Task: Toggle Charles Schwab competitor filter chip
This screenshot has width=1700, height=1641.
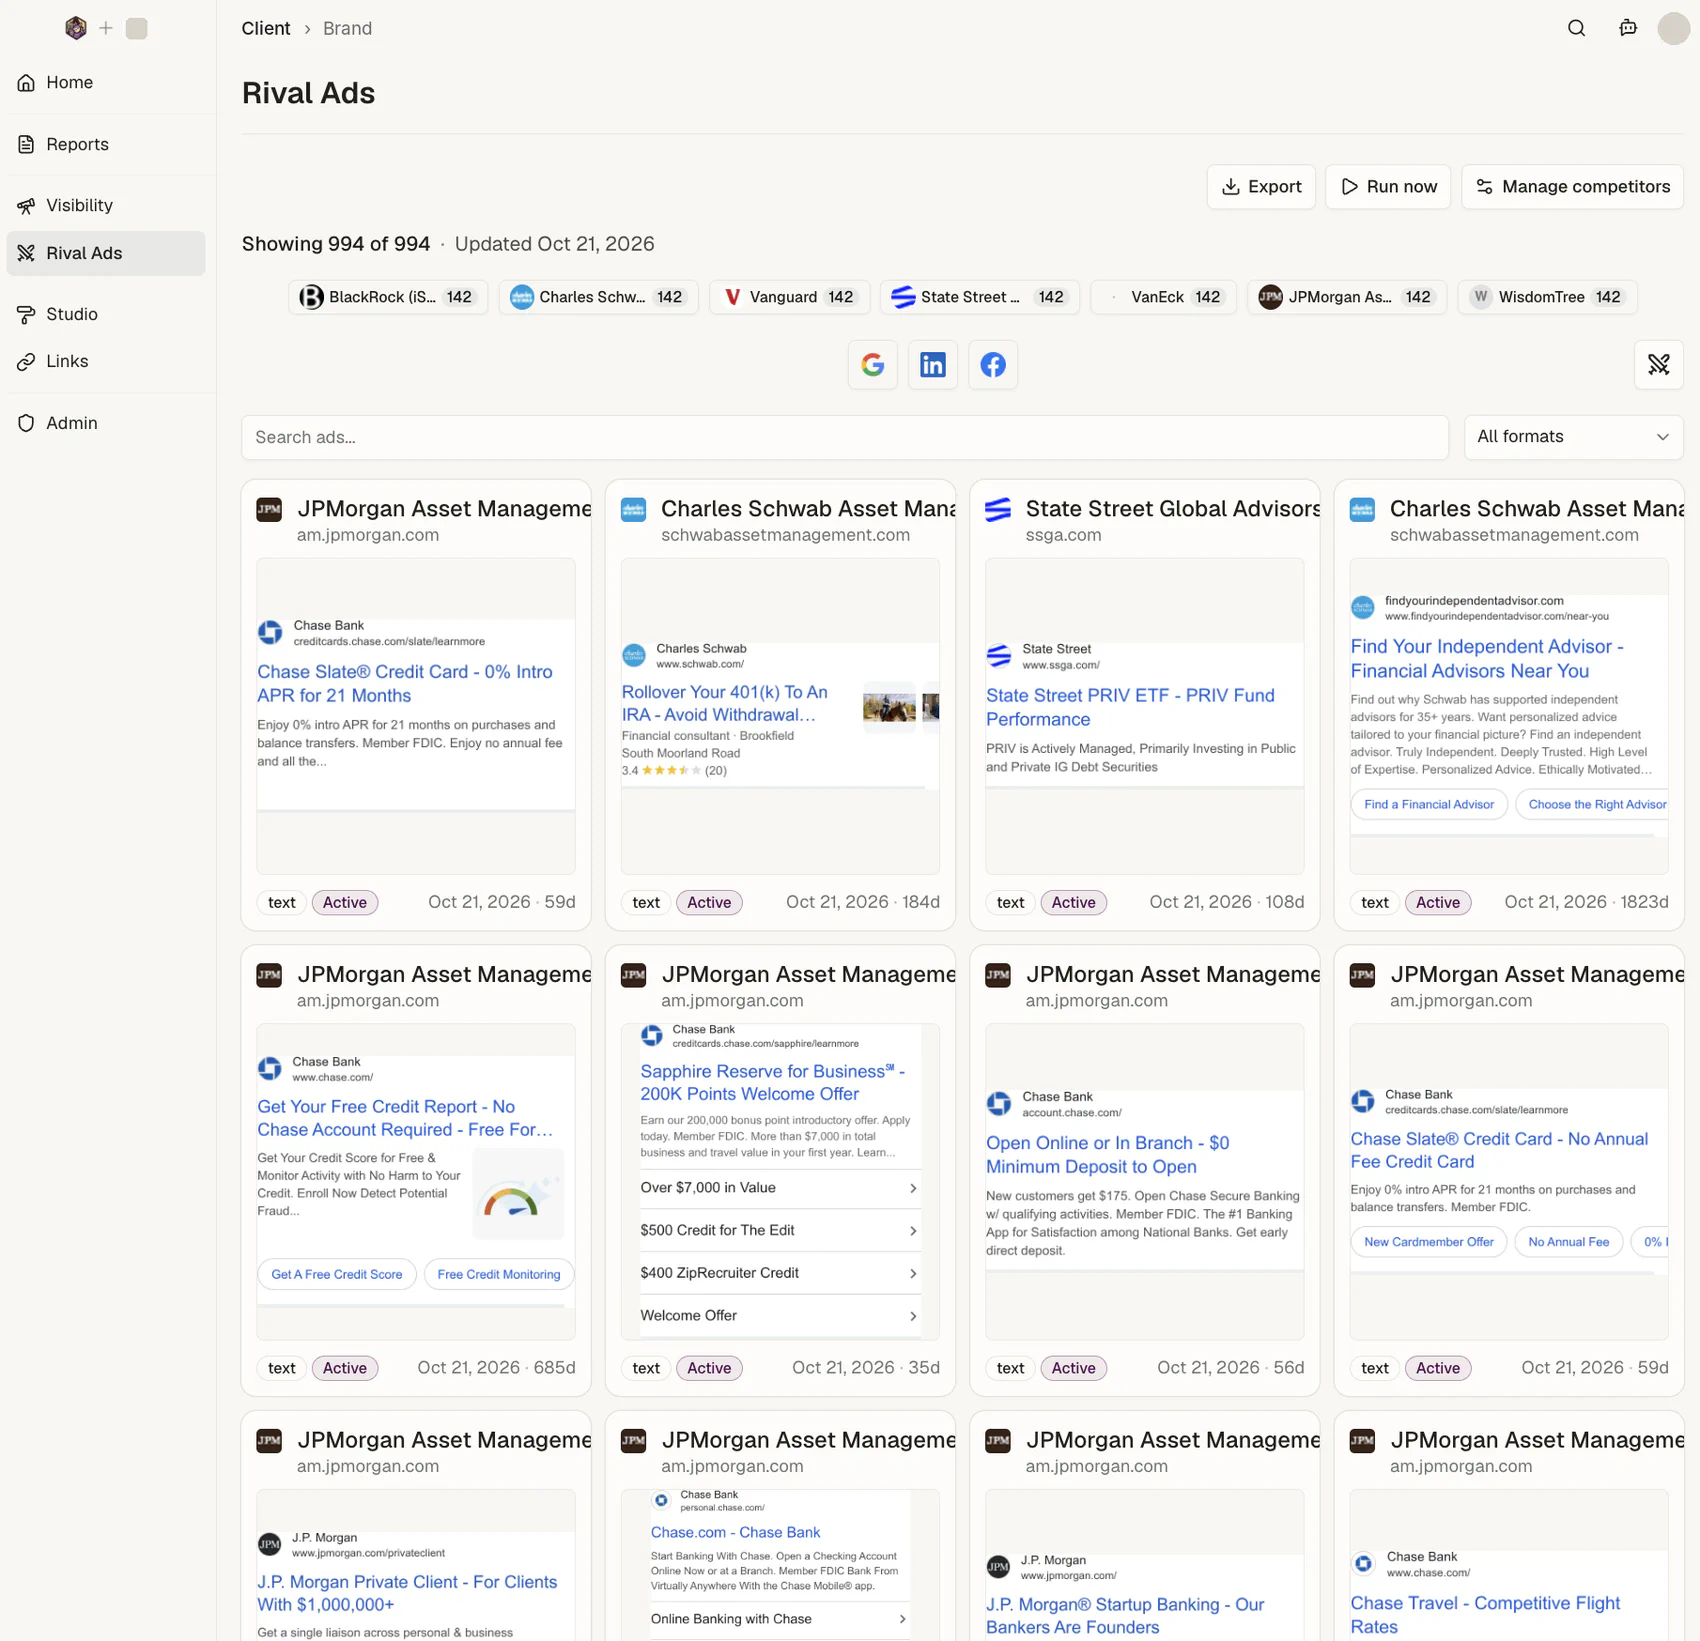Action: (598, 297)
